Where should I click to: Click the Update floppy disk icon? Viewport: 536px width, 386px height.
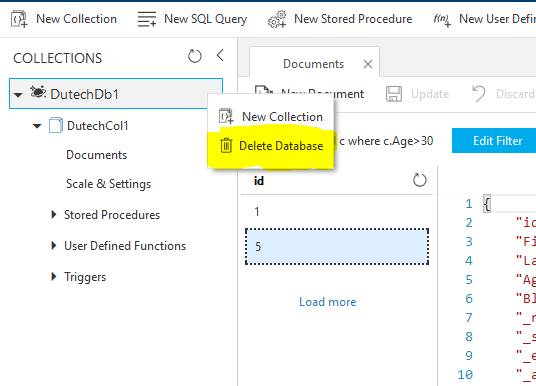[394, 94]
